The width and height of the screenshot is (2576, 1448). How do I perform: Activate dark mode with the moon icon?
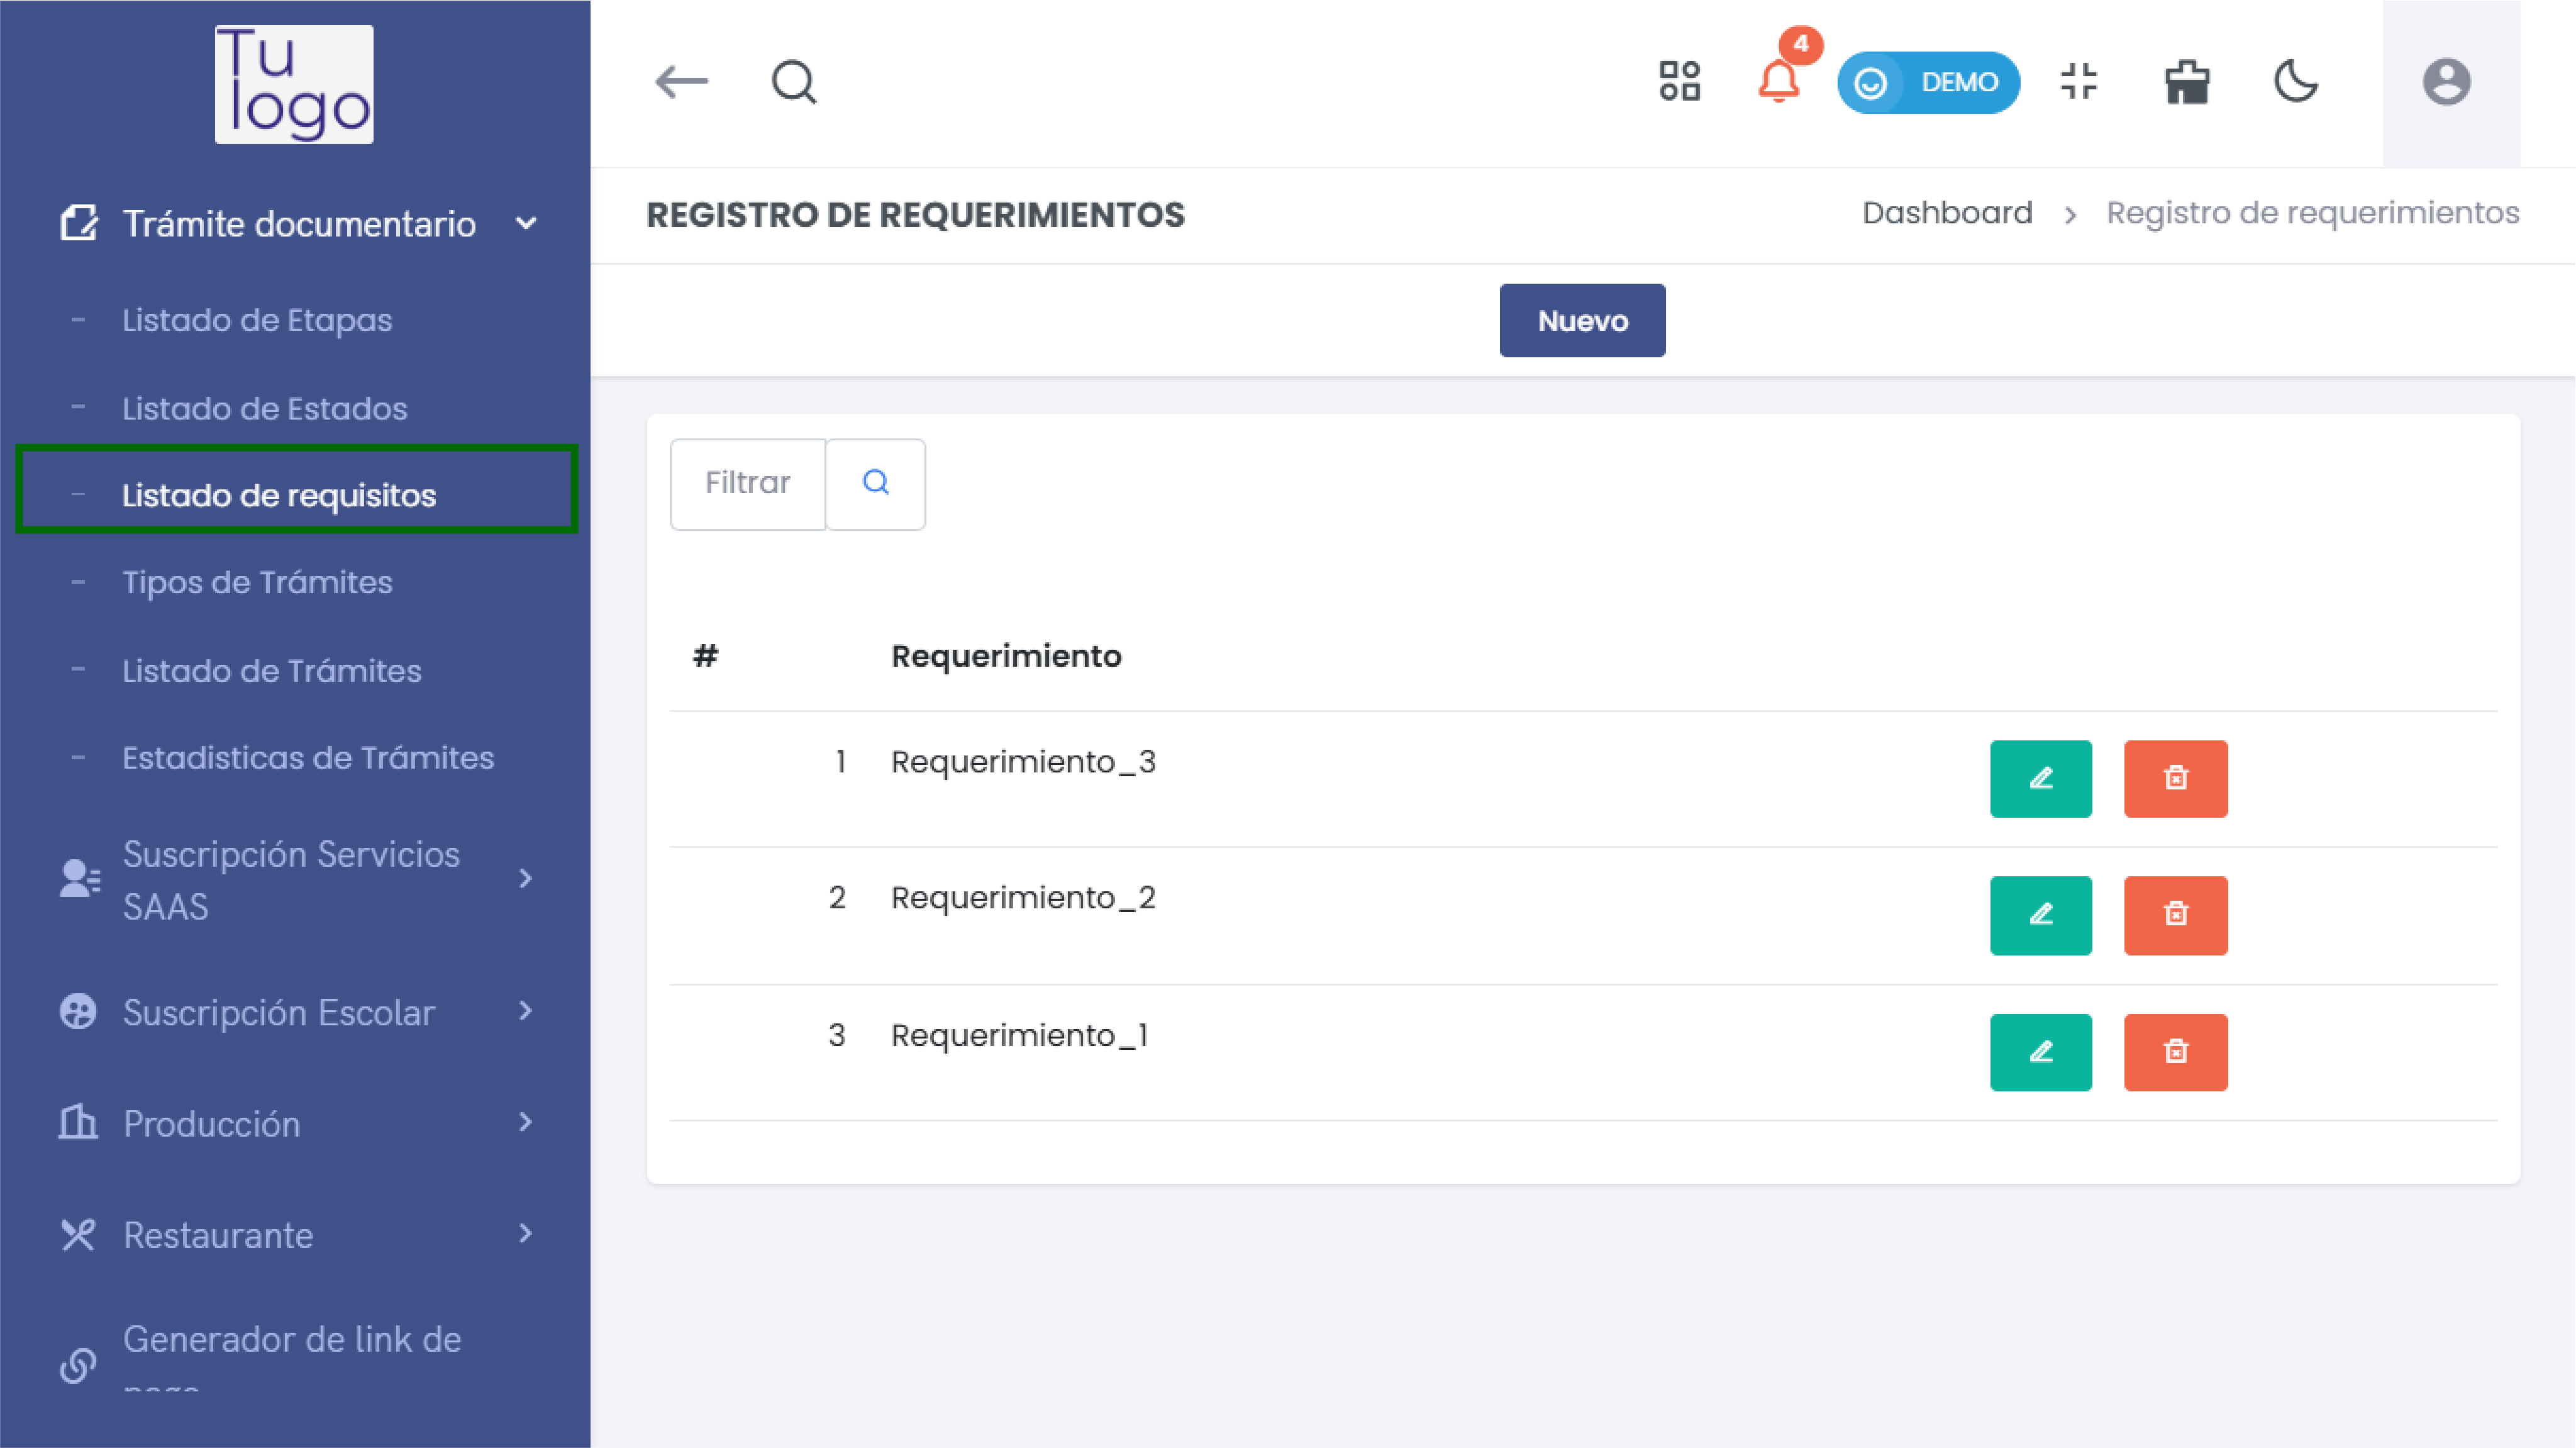[x=2295, y=83]
